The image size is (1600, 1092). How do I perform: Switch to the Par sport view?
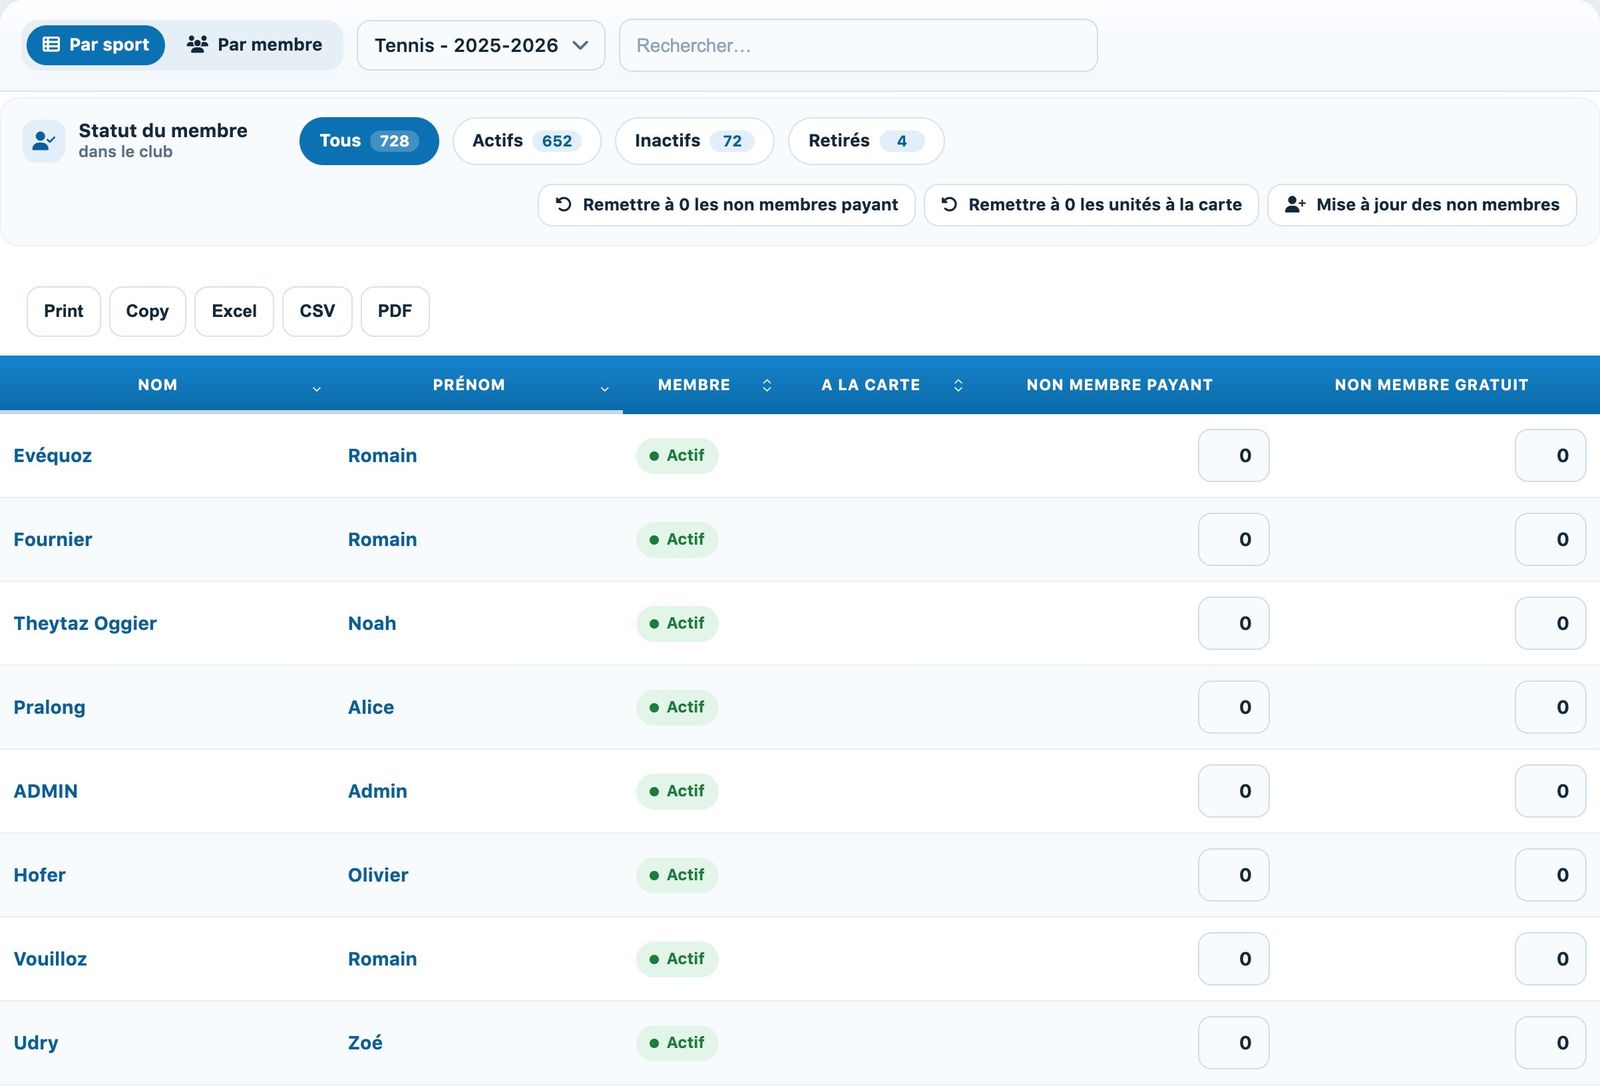95,45
